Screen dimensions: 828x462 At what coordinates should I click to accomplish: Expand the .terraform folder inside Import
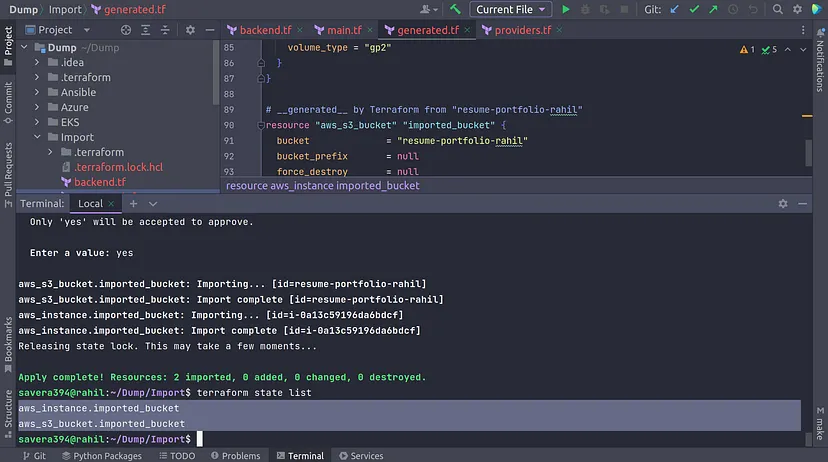click(x=50, y=152)
